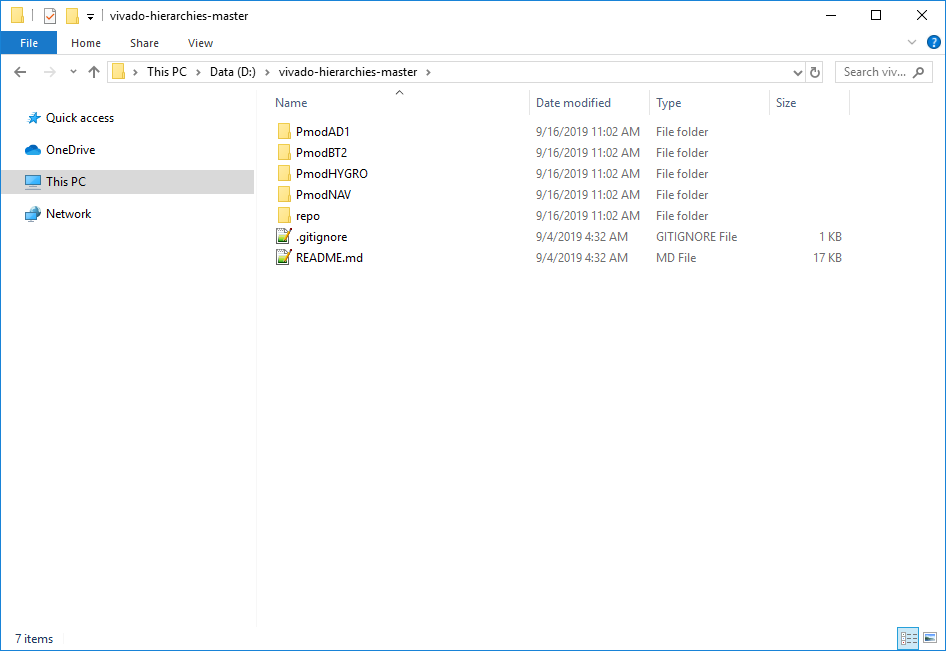Sort by the Size column header

point(786,103)
